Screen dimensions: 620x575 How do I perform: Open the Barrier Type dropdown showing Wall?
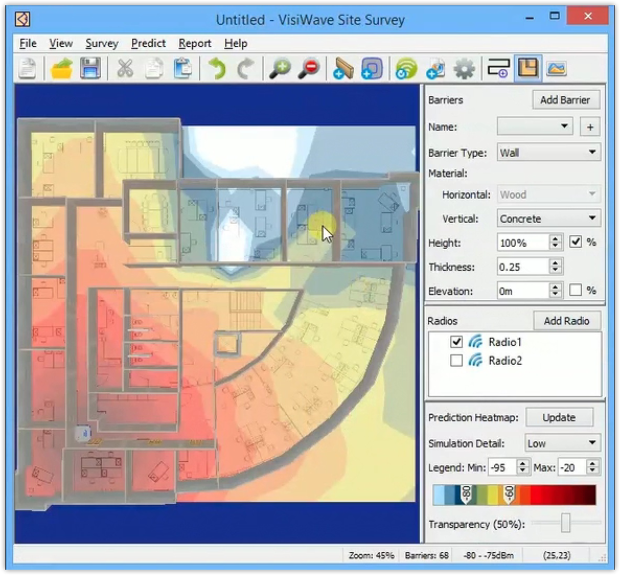pyautogui.click(x=549, y=153)
